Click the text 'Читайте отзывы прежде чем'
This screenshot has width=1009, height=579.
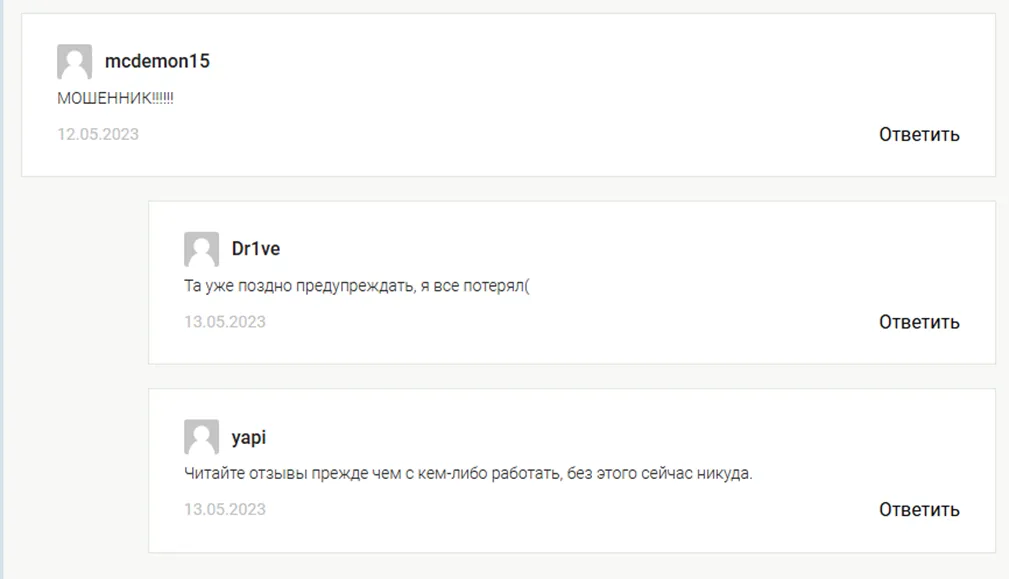(292, 473)
